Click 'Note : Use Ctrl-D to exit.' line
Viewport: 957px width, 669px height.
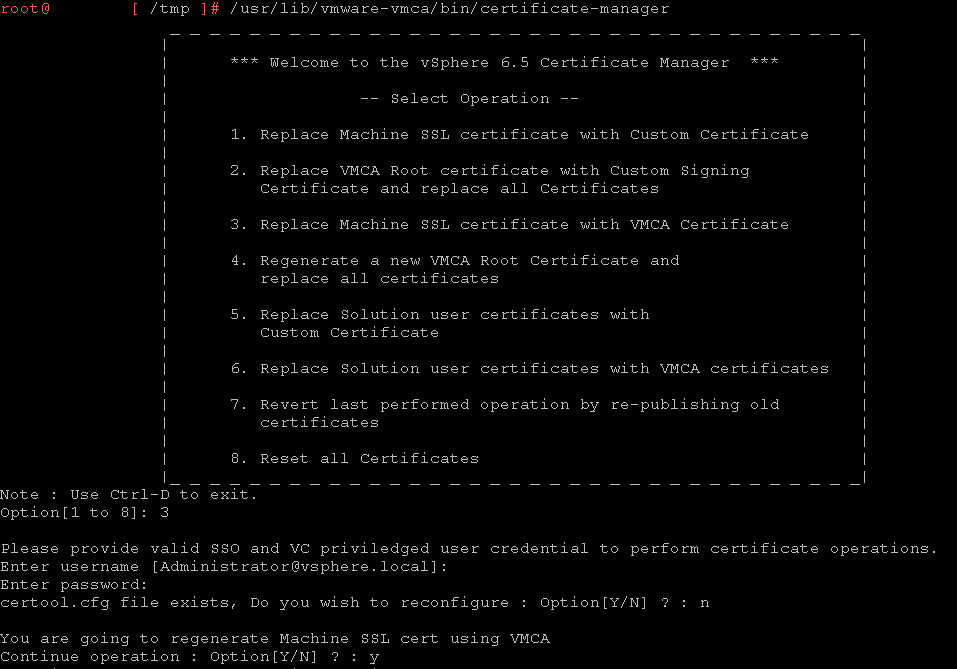(x=129, y=494)
